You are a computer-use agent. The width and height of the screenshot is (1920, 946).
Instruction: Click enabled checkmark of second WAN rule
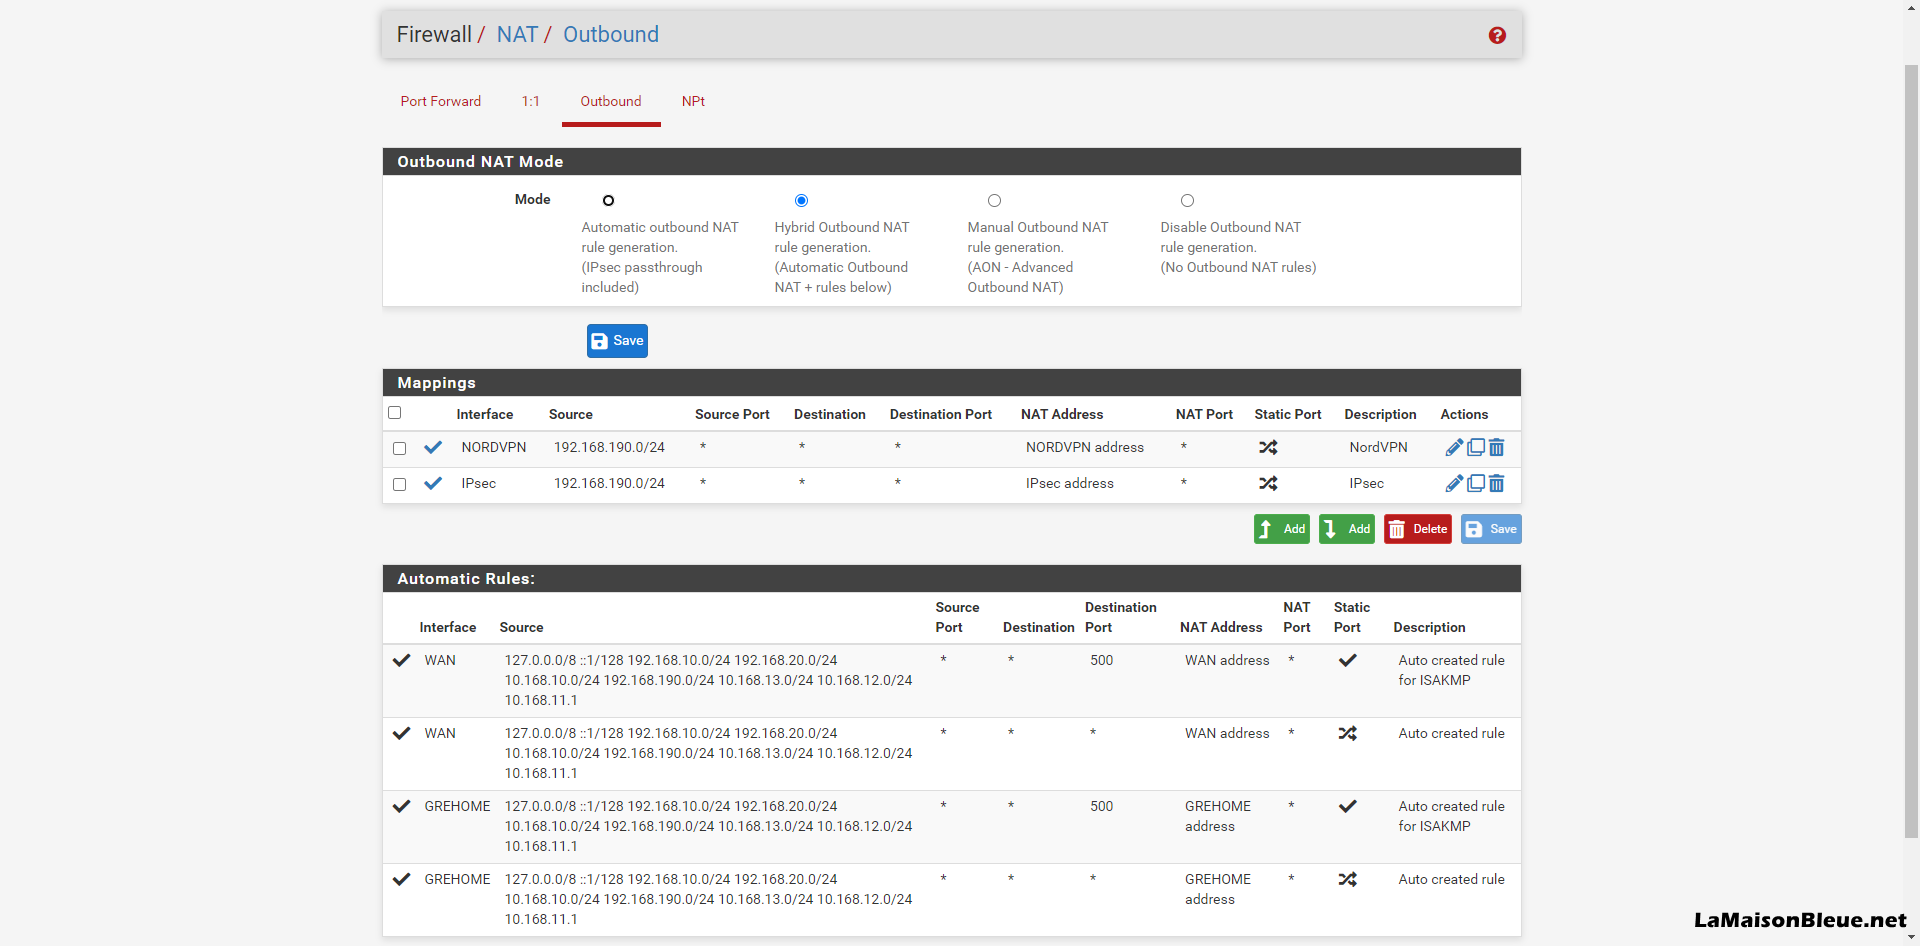tap(402, 733)
